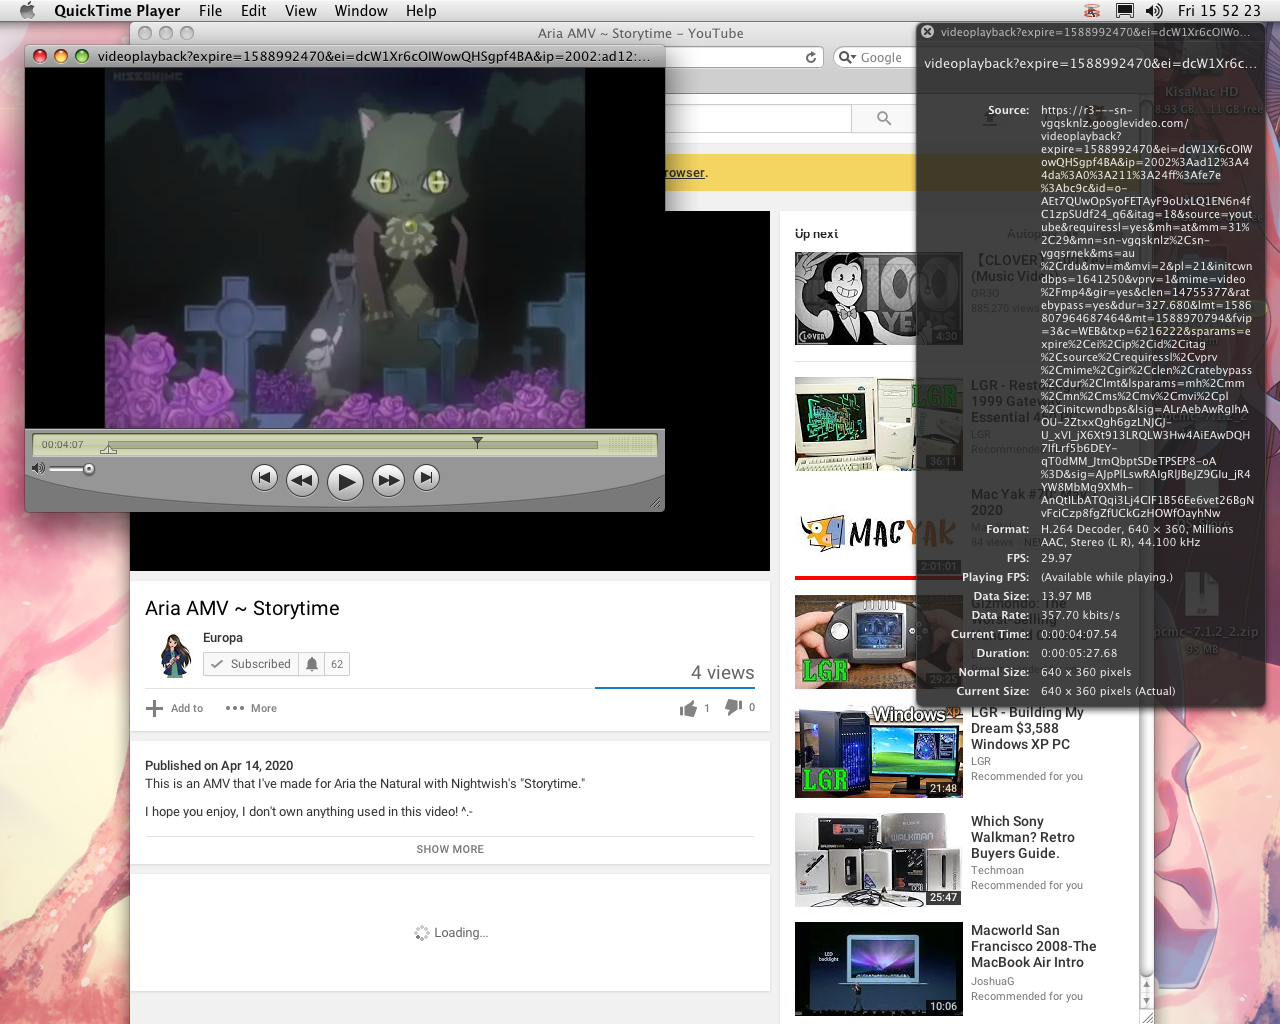
Task: Open Which Sony Walkman Retro Buyers Guide
Action: [x=1022, y=837]
